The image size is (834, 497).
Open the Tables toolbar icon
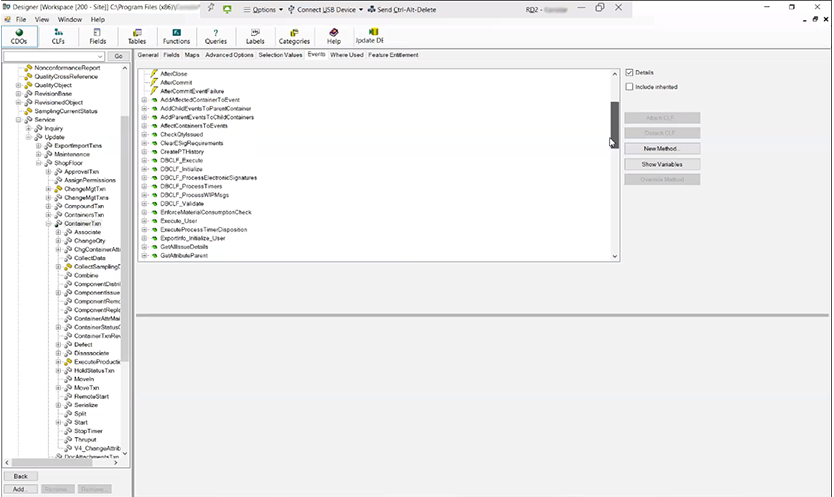pyautogui.click(x=137, y=36)
